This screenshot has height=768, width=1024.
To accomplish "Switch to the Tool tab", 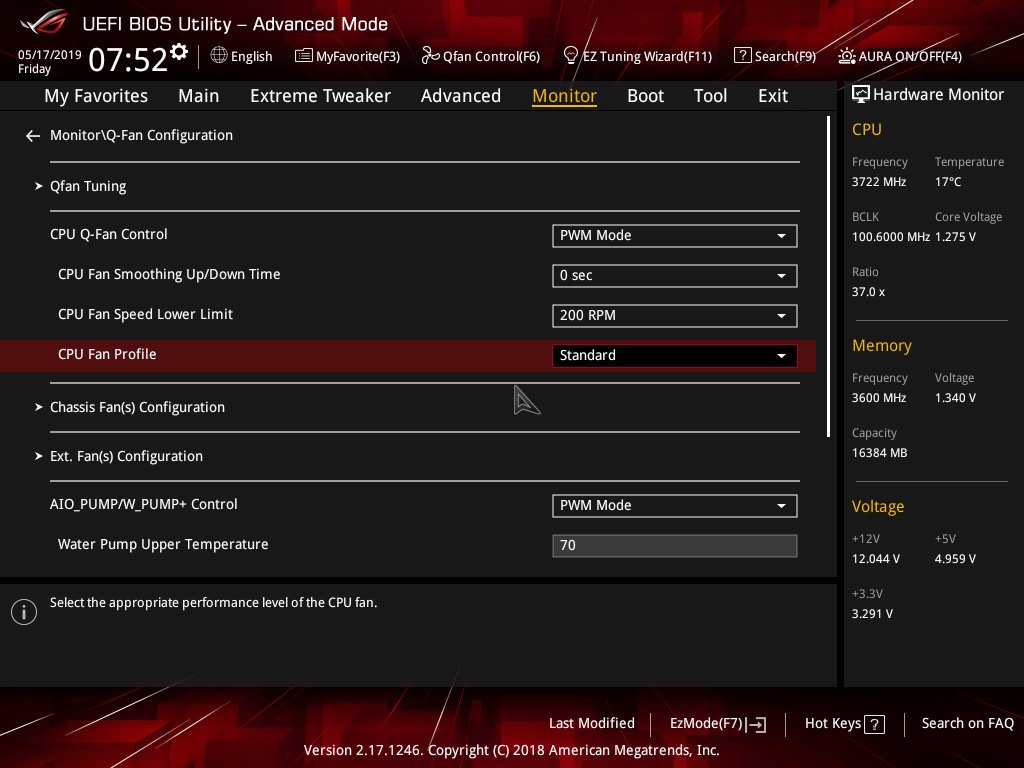I will coord(711,96).
